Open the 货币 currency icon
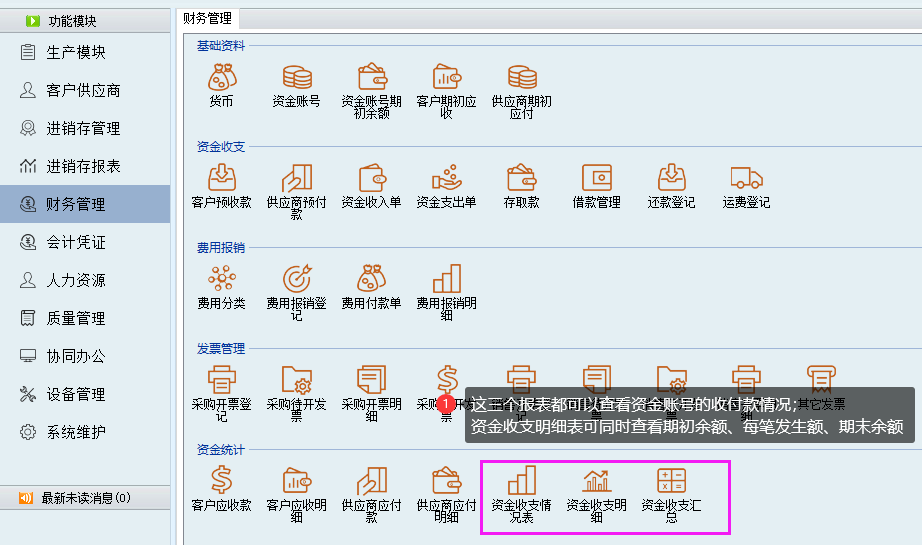The width and height of the screenshot is (922, 545). 221,78
